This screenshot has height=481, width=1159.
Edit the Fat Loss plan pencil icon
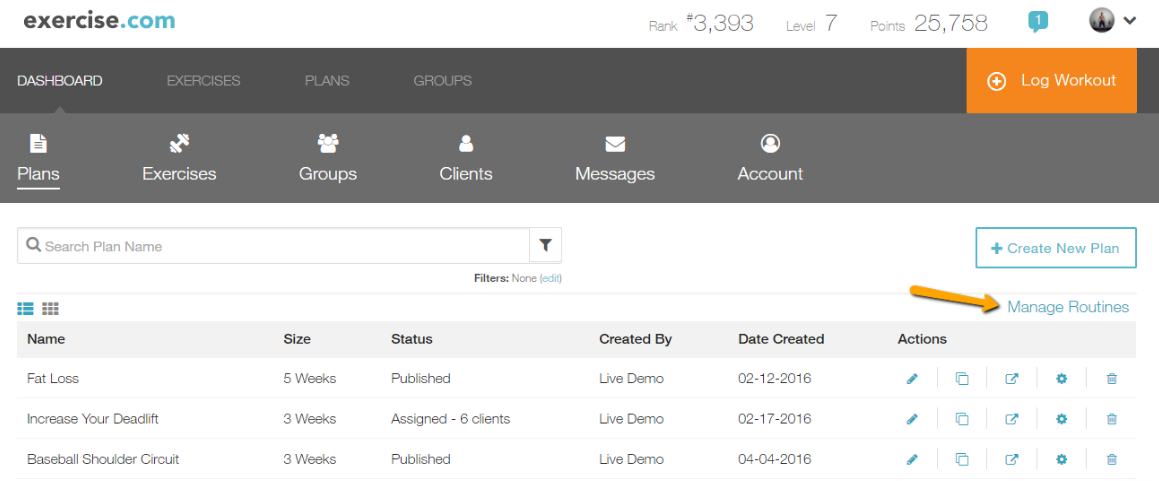(x=912, y=379)
